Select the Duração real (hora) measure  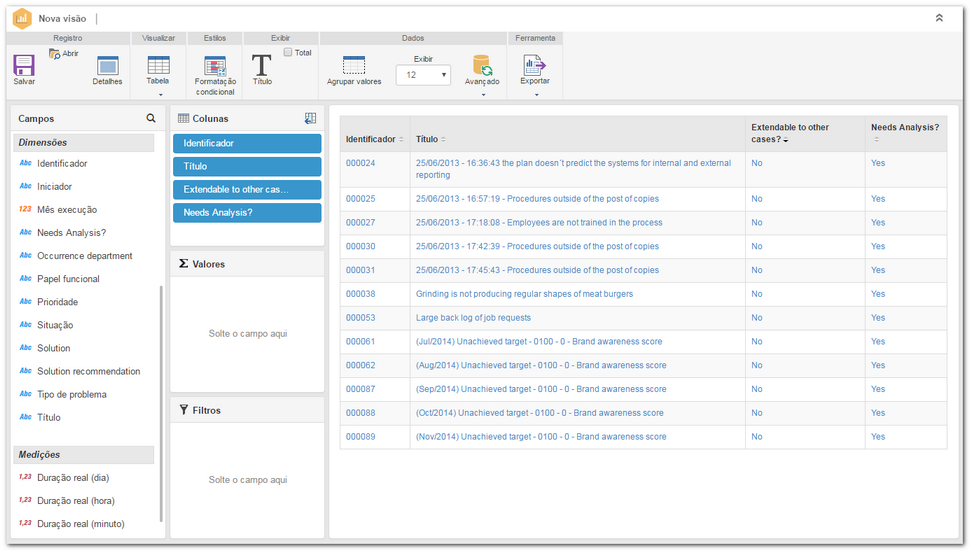pos(75,501)
